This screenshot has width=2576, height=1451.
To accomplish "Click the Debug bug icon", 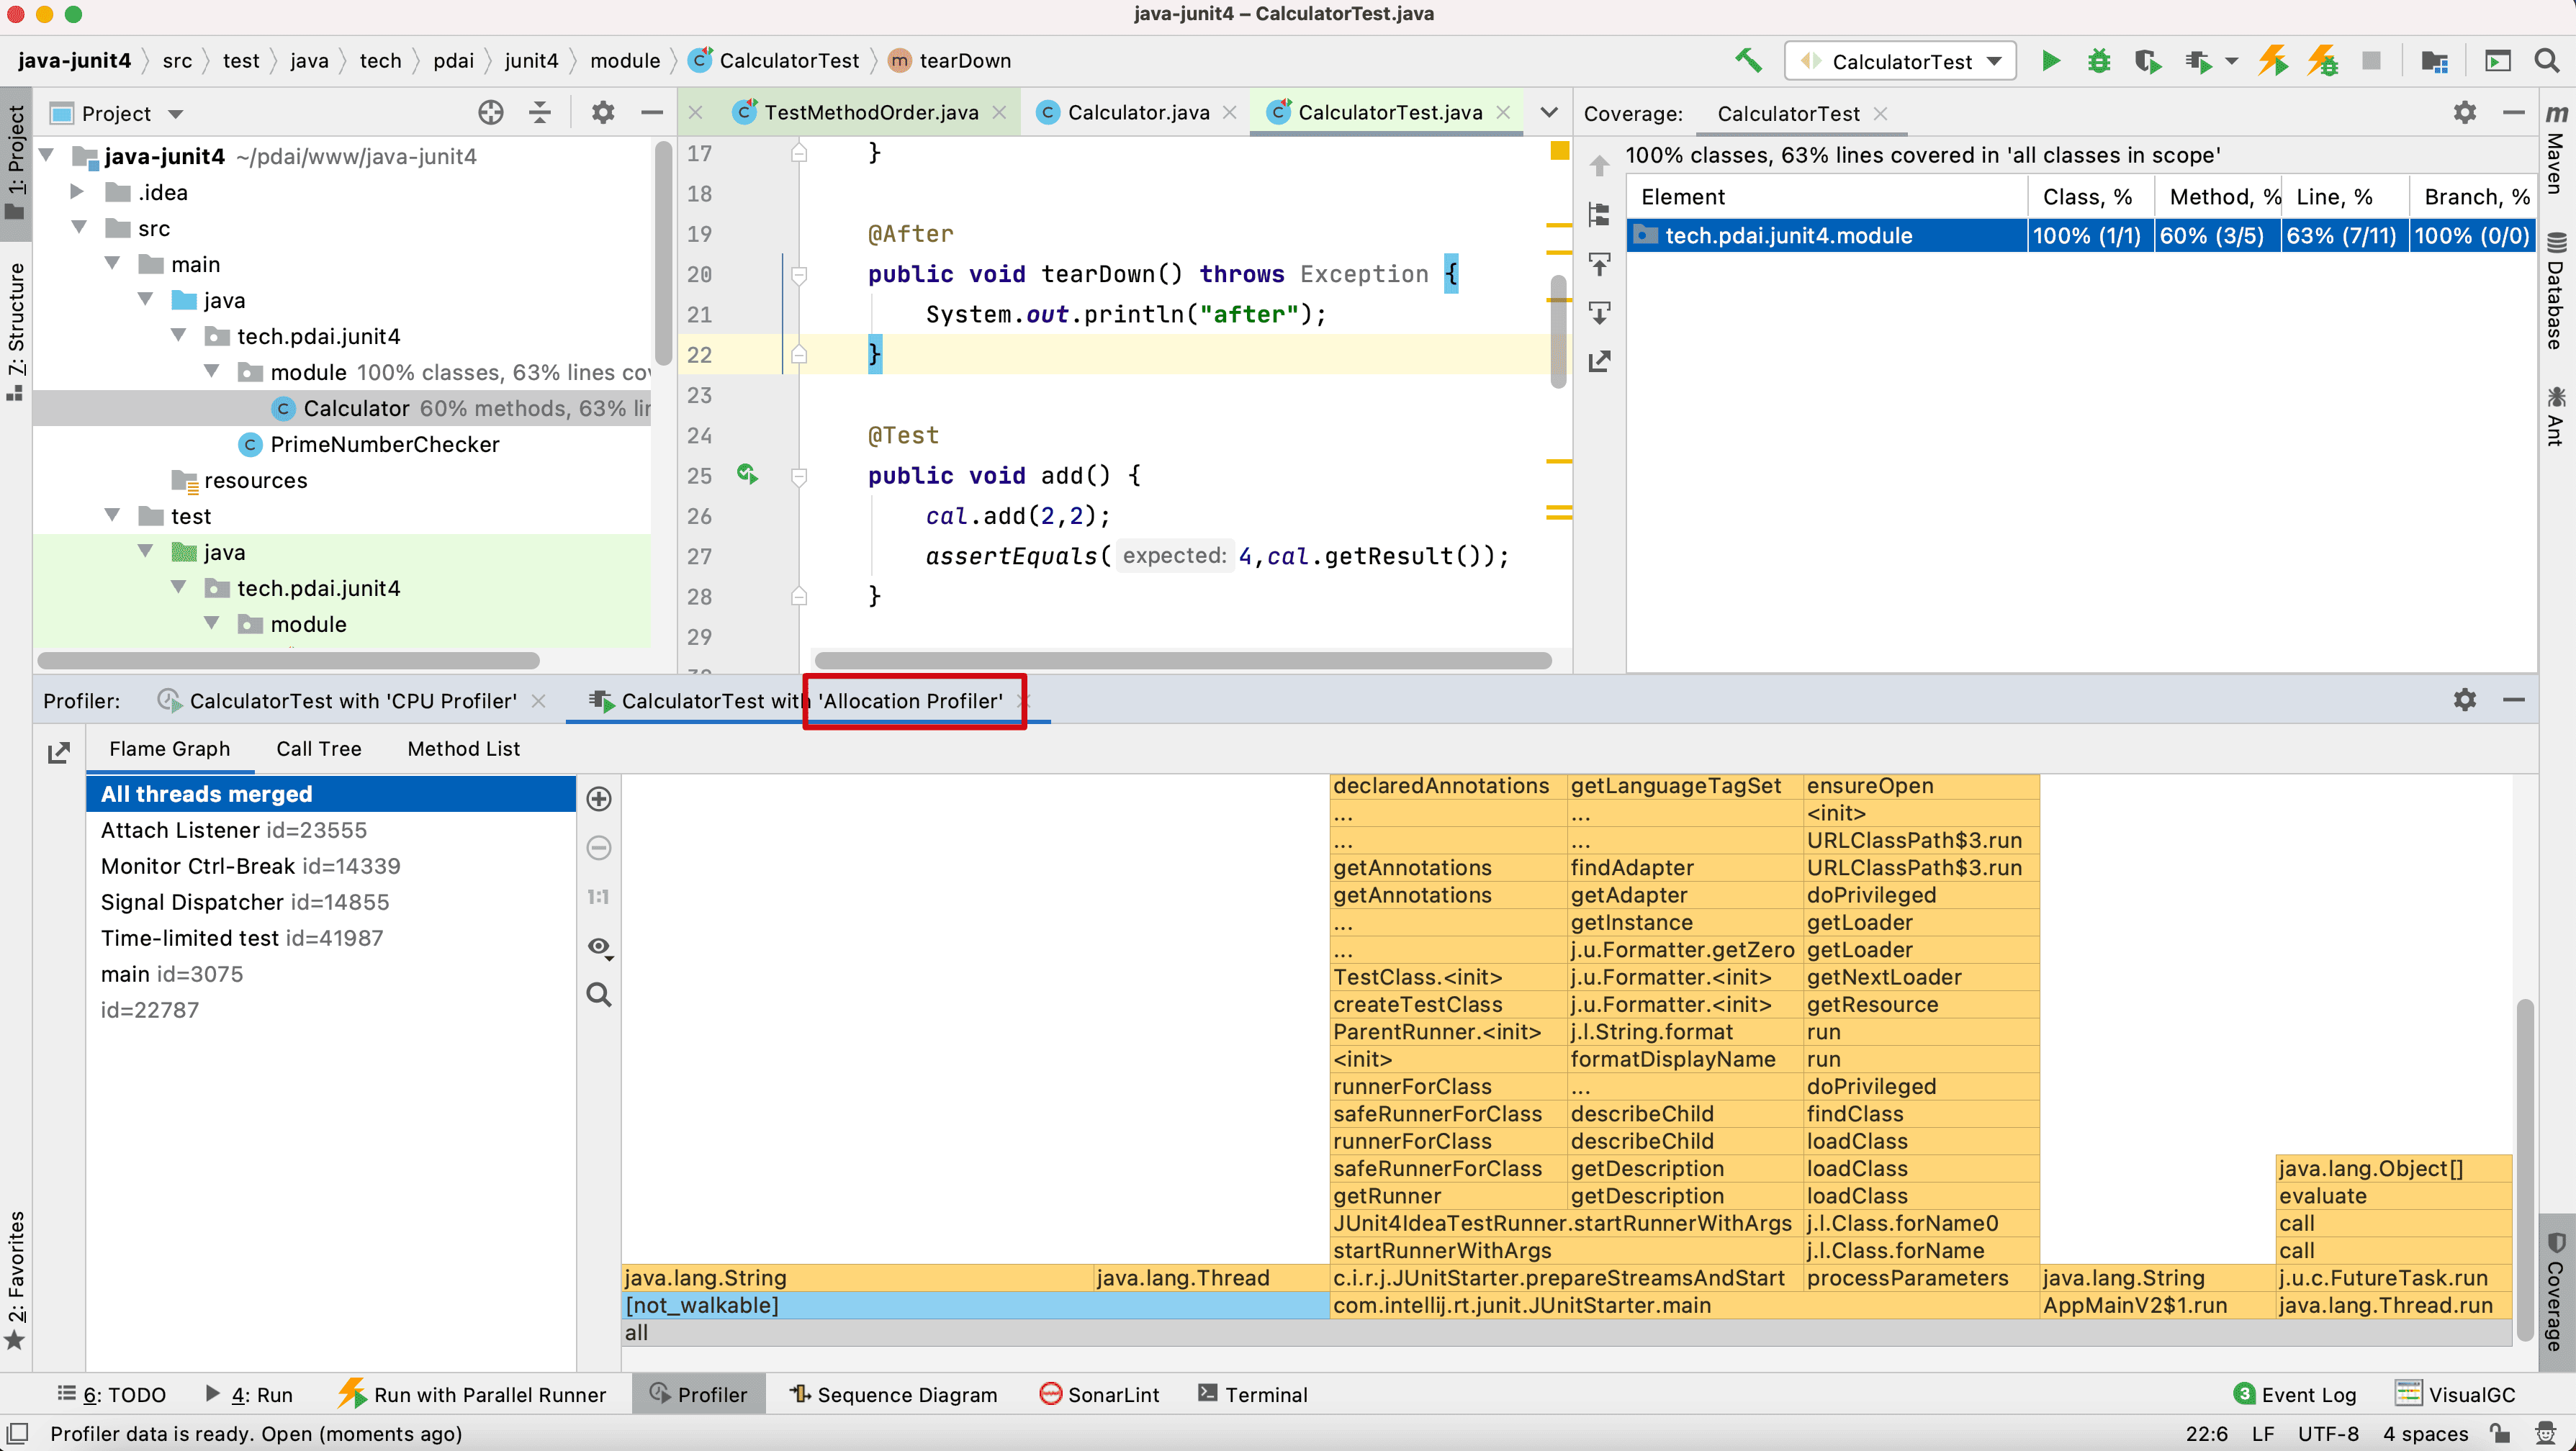I will tap(2098, 61).
